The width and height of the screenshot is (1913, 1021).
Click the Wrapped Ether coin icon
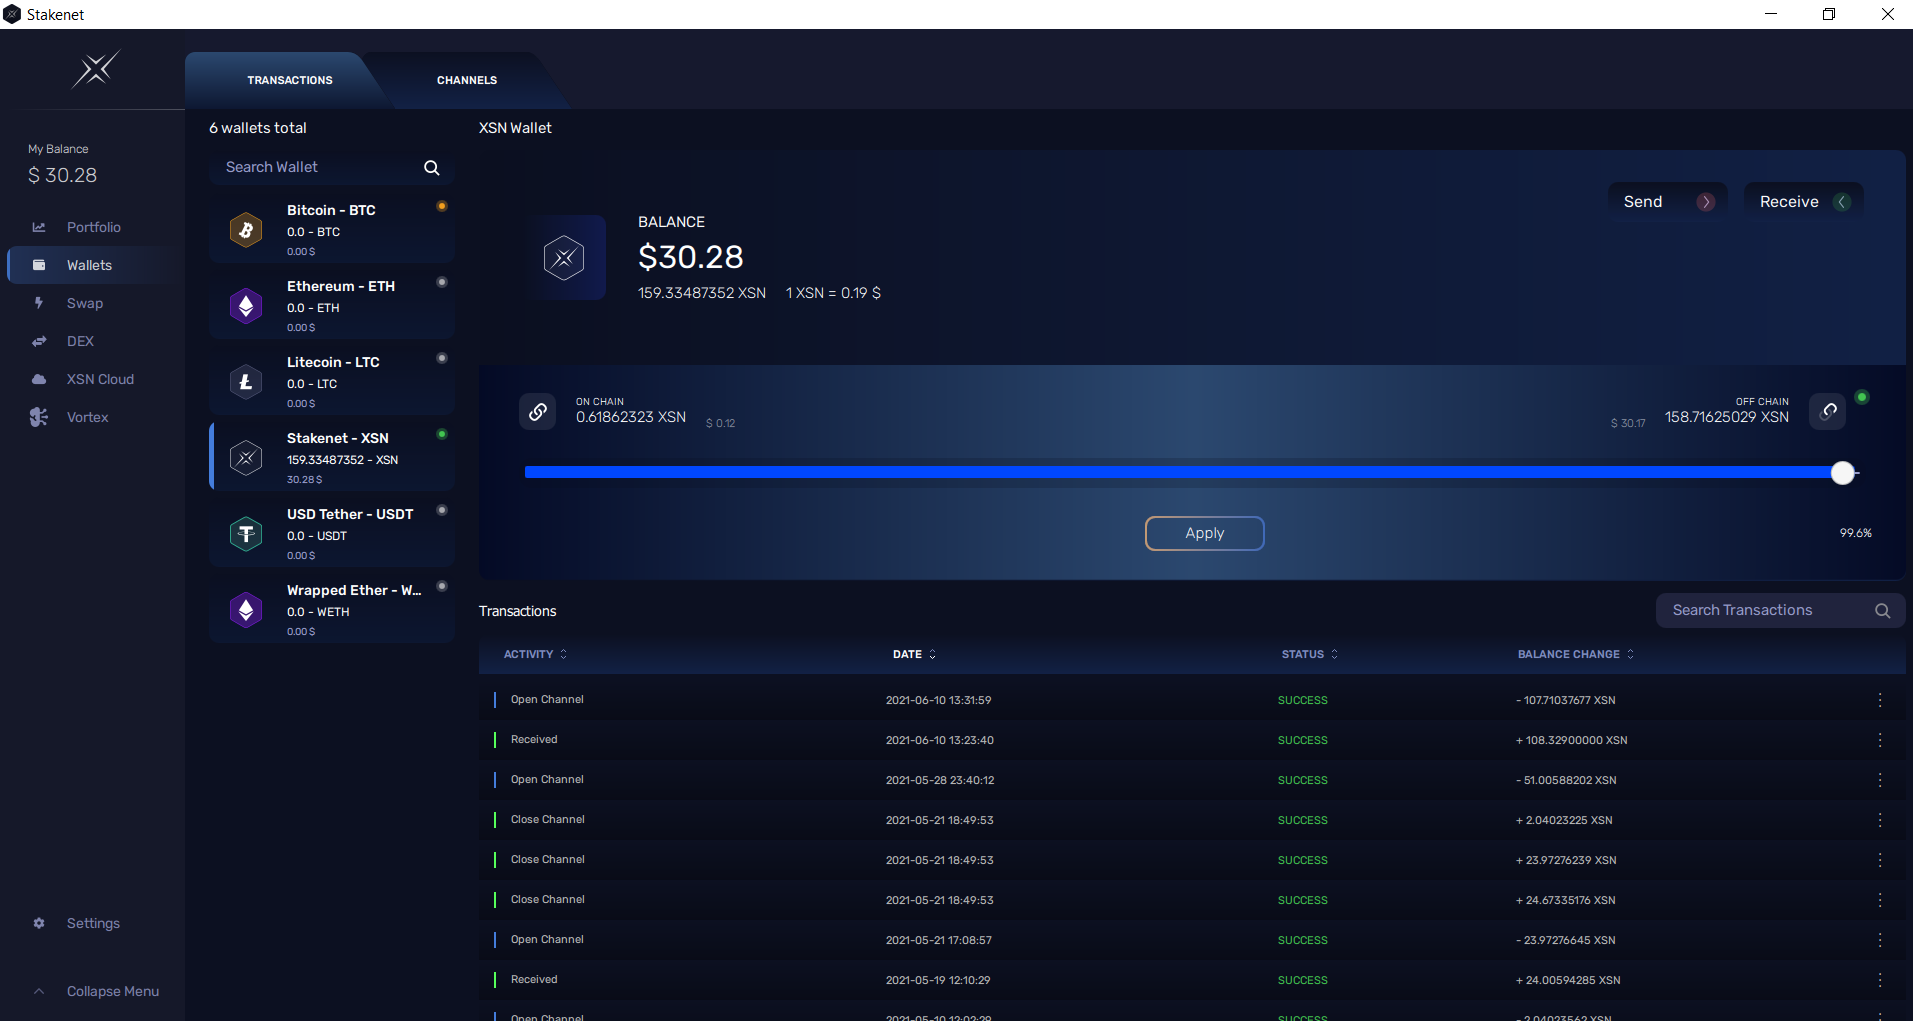[246, 610]
